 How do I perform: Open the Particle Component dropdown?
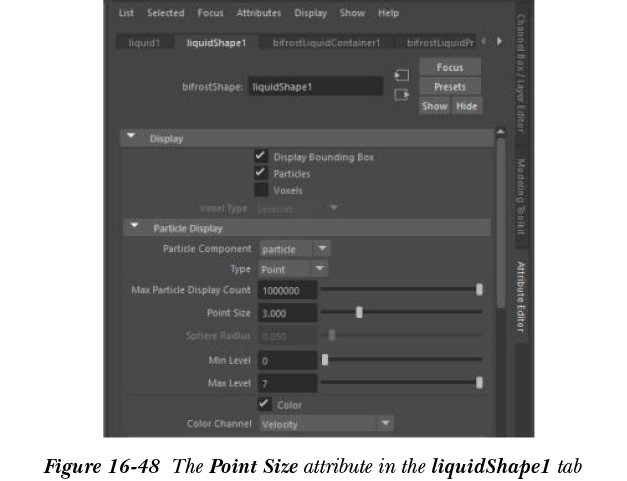[x=294, y=249]
